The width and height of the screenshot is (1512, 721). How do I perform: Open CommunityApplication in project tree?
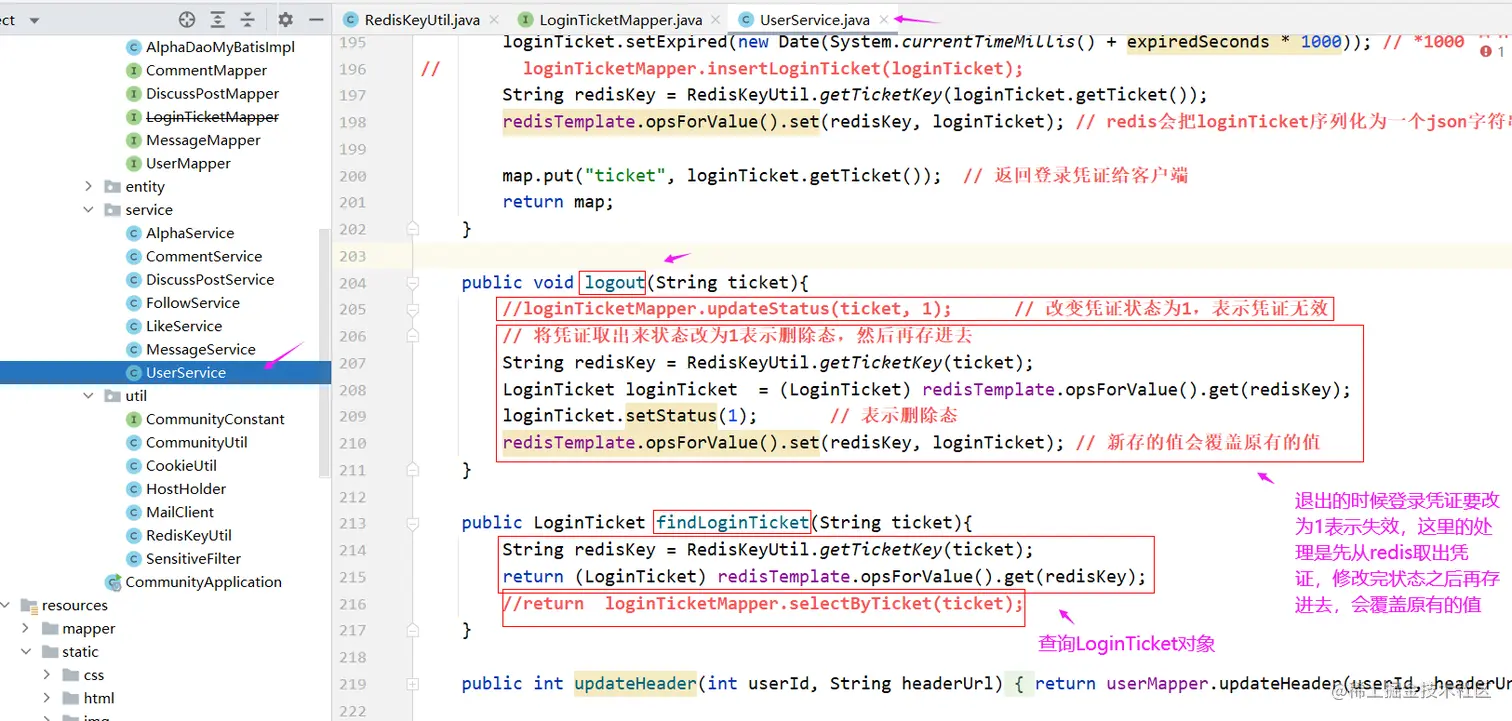tap(203, 582)
